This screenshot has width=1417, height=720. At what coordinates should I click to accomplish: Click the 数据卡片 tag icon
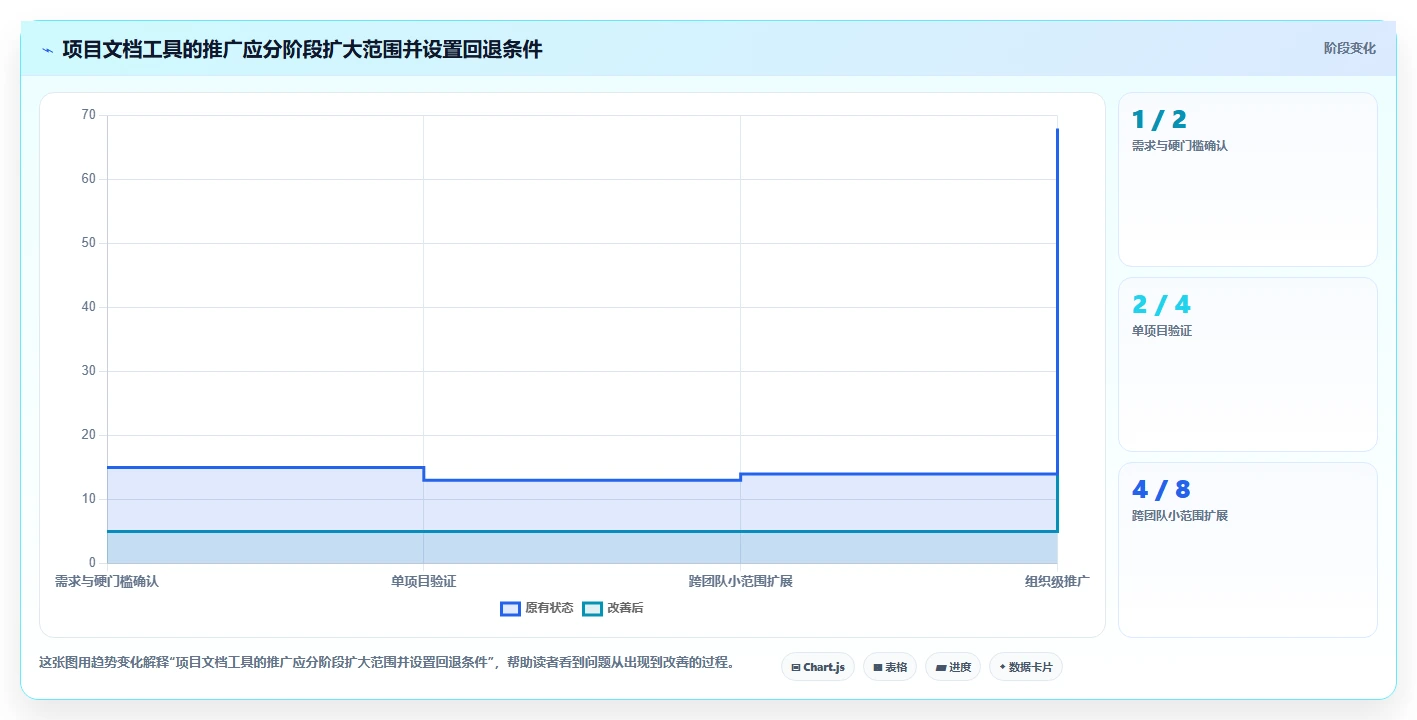[1002, 667]
